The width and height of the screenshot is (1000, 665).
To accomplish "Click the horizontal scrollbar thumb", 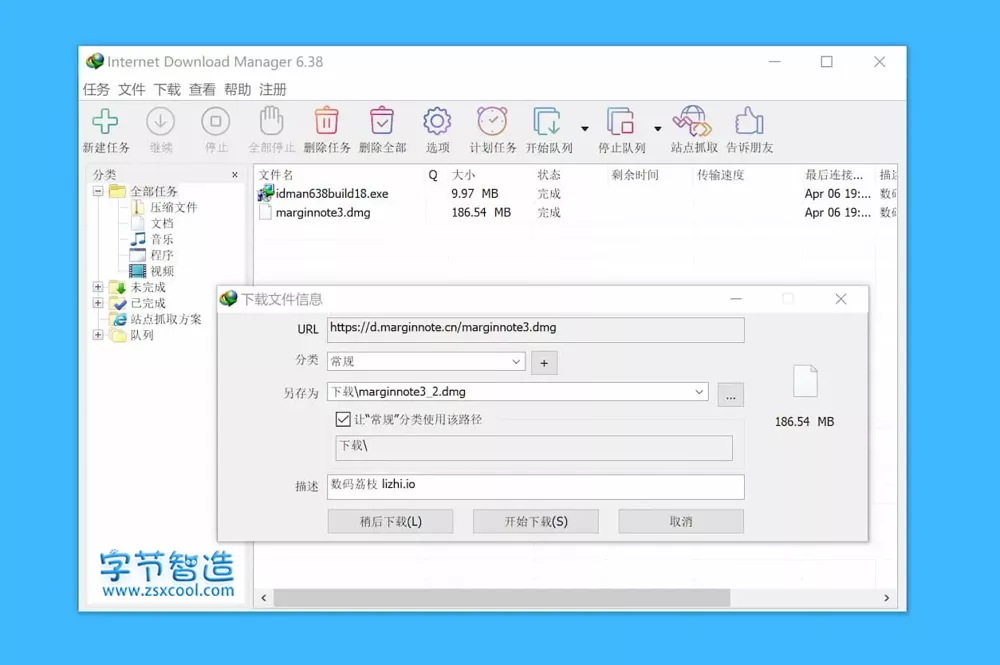I will click(501, 597).
